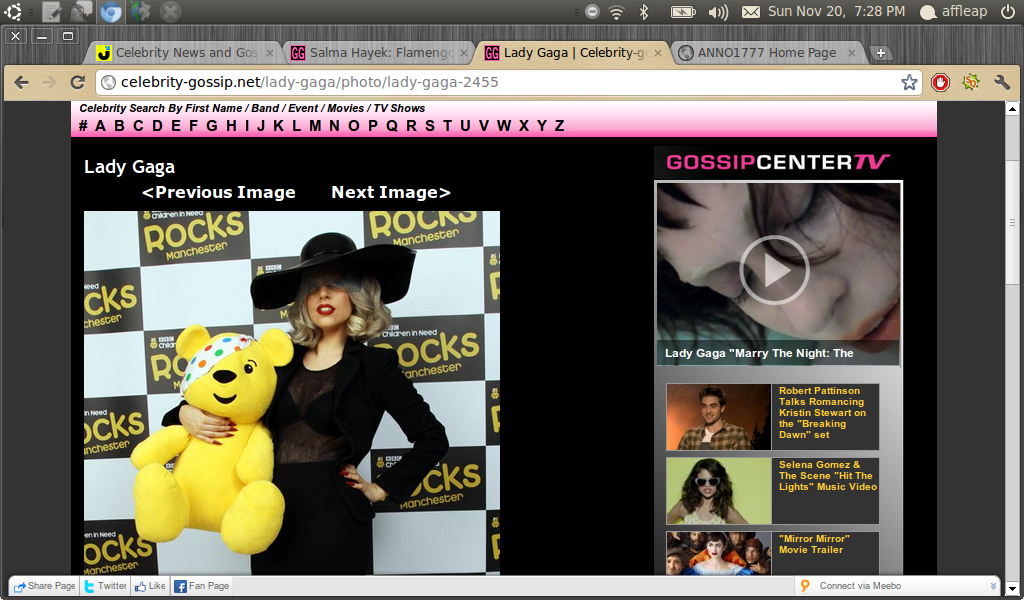The width and height of the screenshot is (1024, 600).
Task: Open a new browser tab
Action: pos(880,53)
